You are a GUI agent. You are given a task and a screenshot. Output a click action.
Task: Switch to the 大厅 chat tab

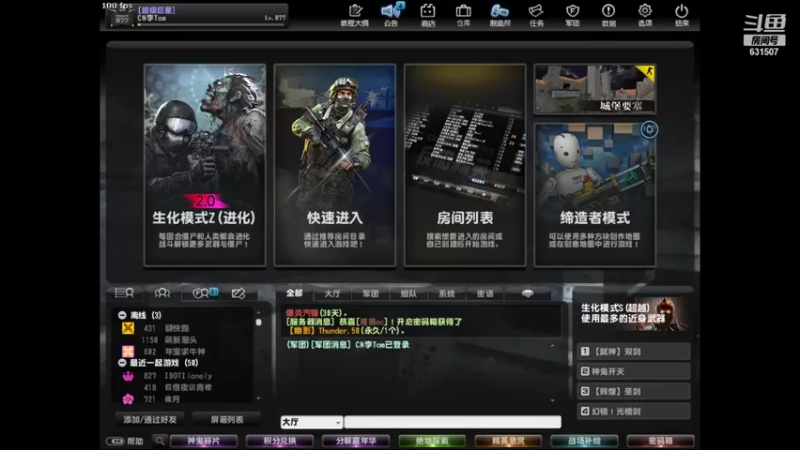[332, 293]
